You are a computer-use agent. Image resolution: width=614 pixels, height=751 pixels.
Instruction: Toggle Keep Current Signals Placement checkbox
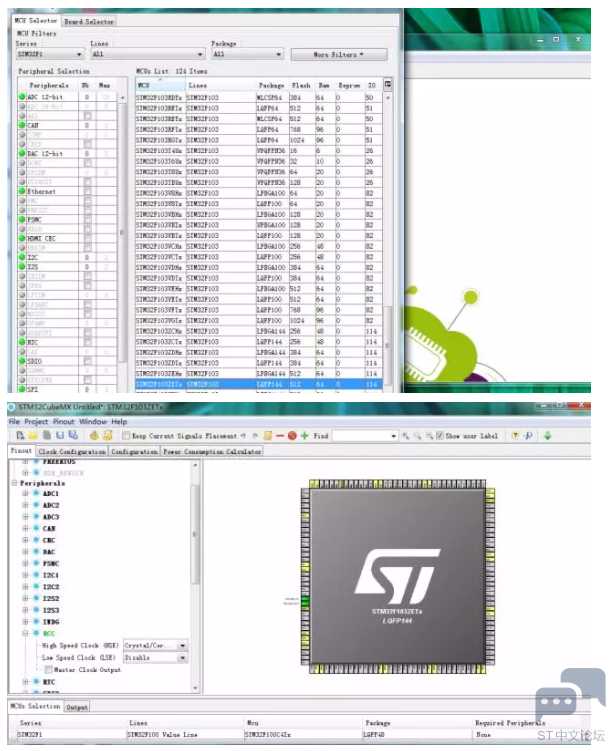(126, 436)
